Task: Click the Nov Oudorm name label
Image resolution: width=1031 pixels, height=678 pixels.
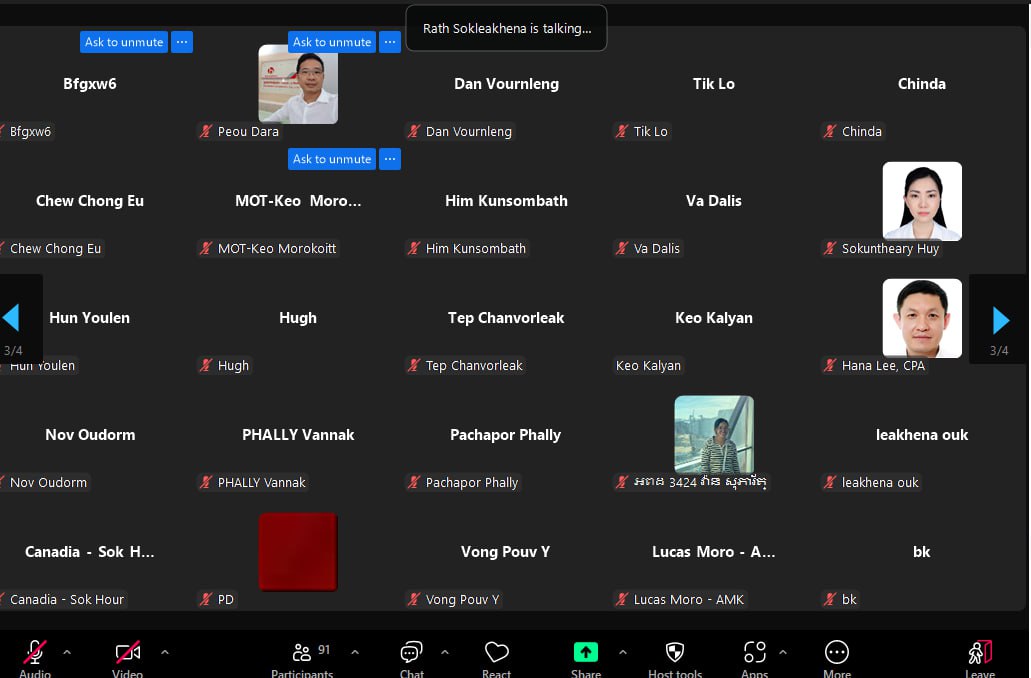Action: (x=48, y=483)
